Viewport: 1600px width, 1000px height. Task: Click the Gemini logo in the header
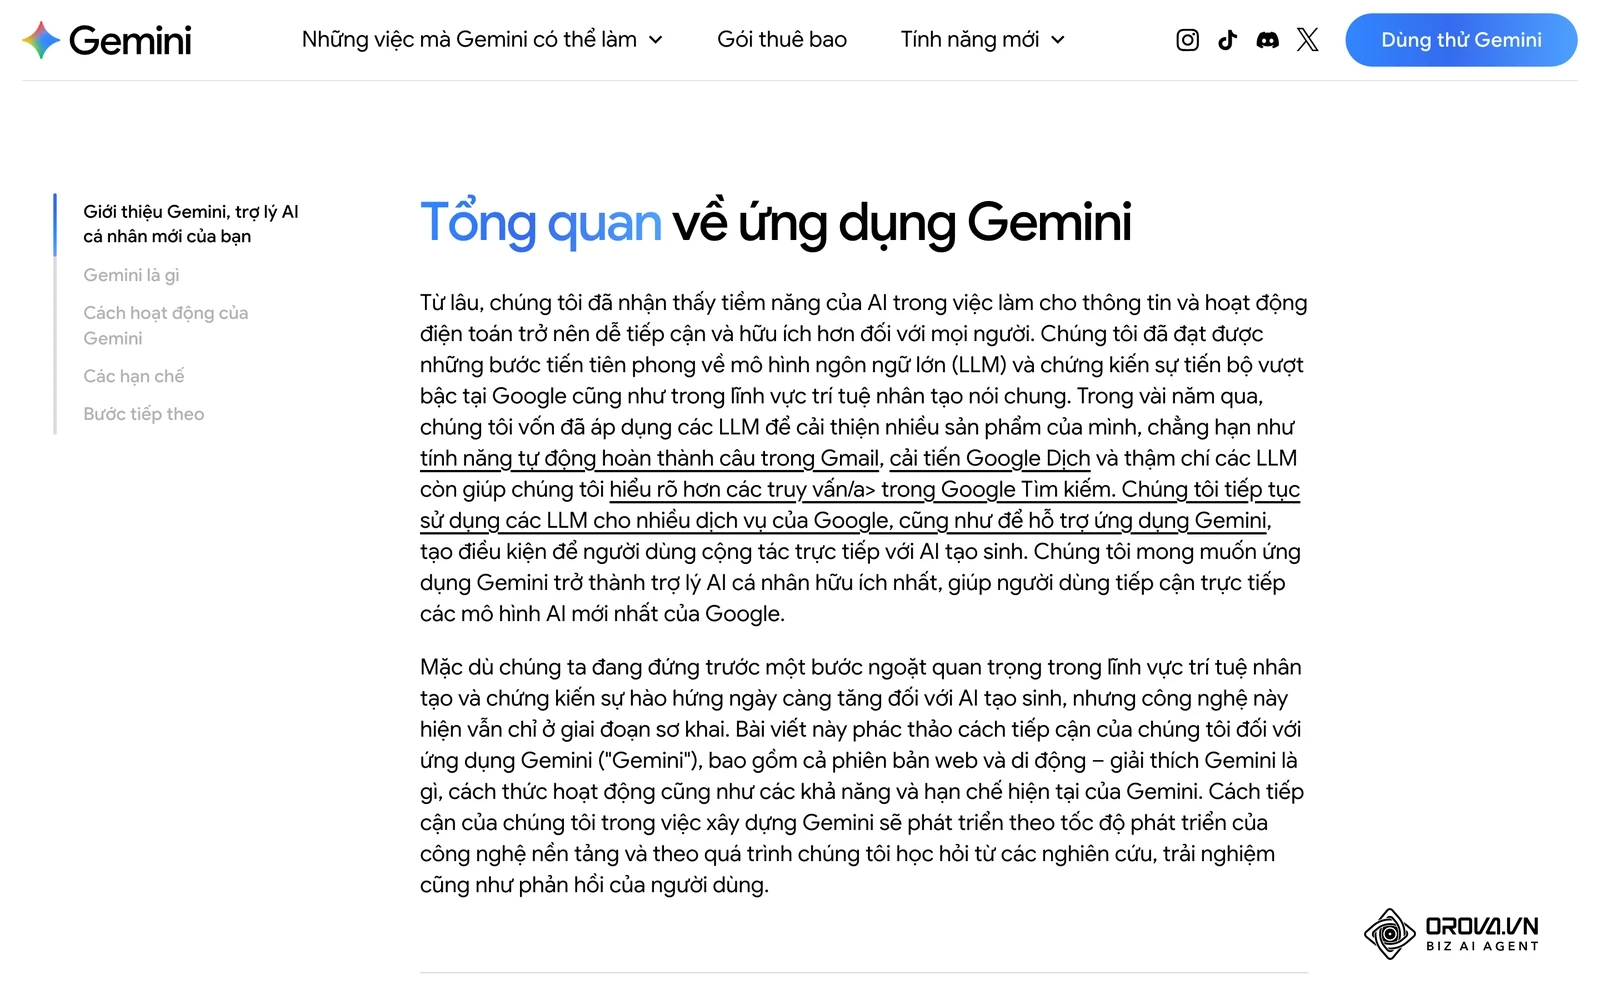coord(107,40)
